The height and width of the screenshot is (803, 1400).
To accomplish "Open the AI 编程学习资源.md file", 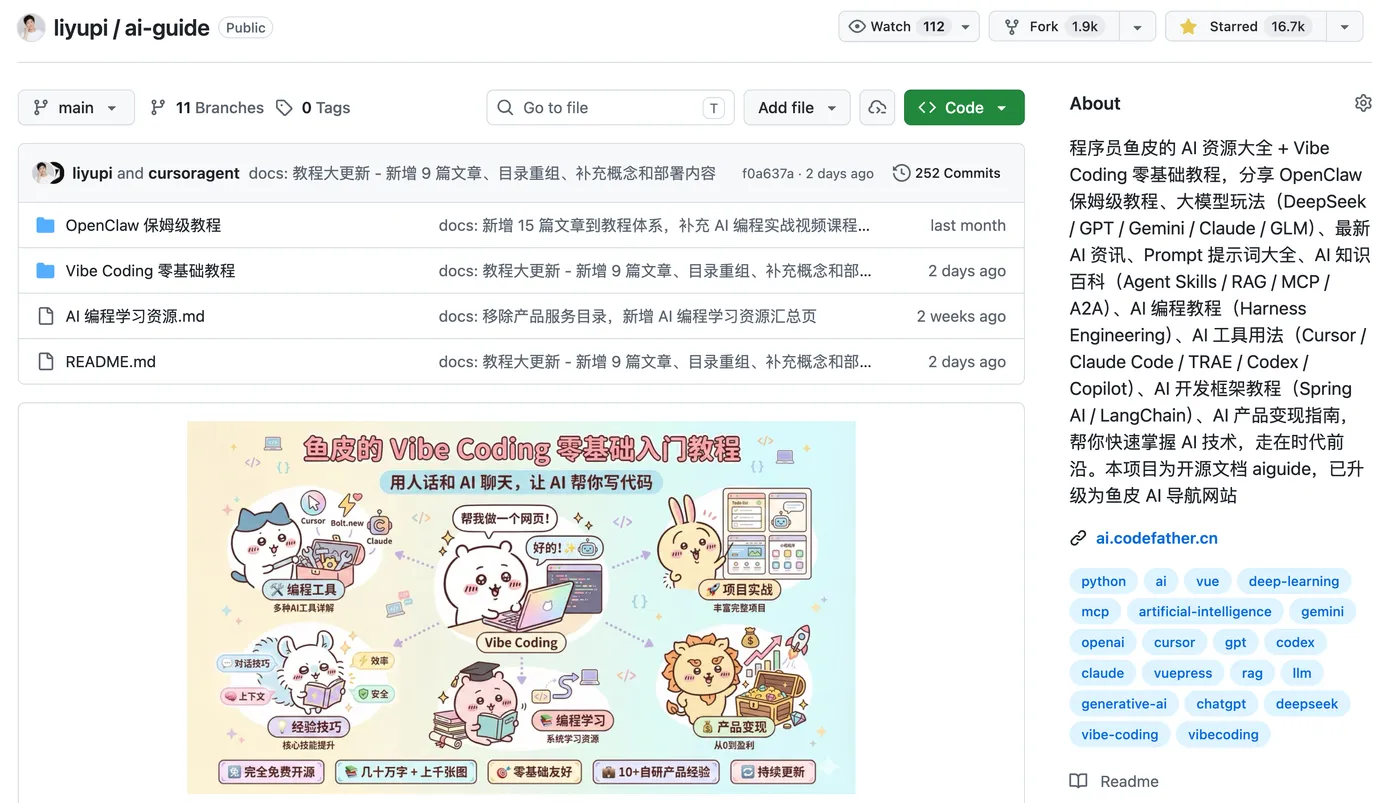I will [135, 316].
